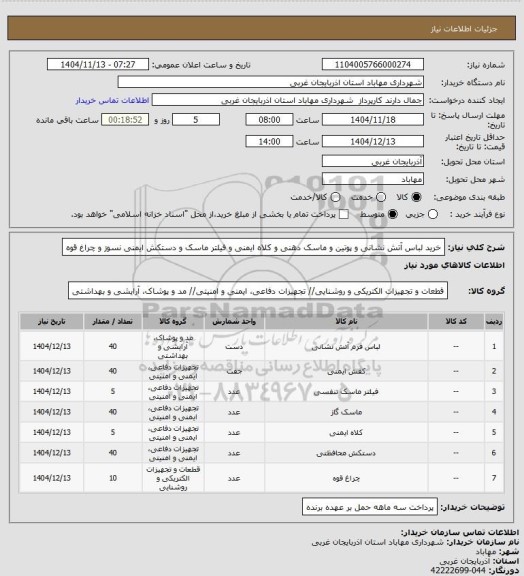The height and width of the screenshot is (576, 524).
Task: Click the response deadline time 08:00
Action: click(x=269, y=120)
